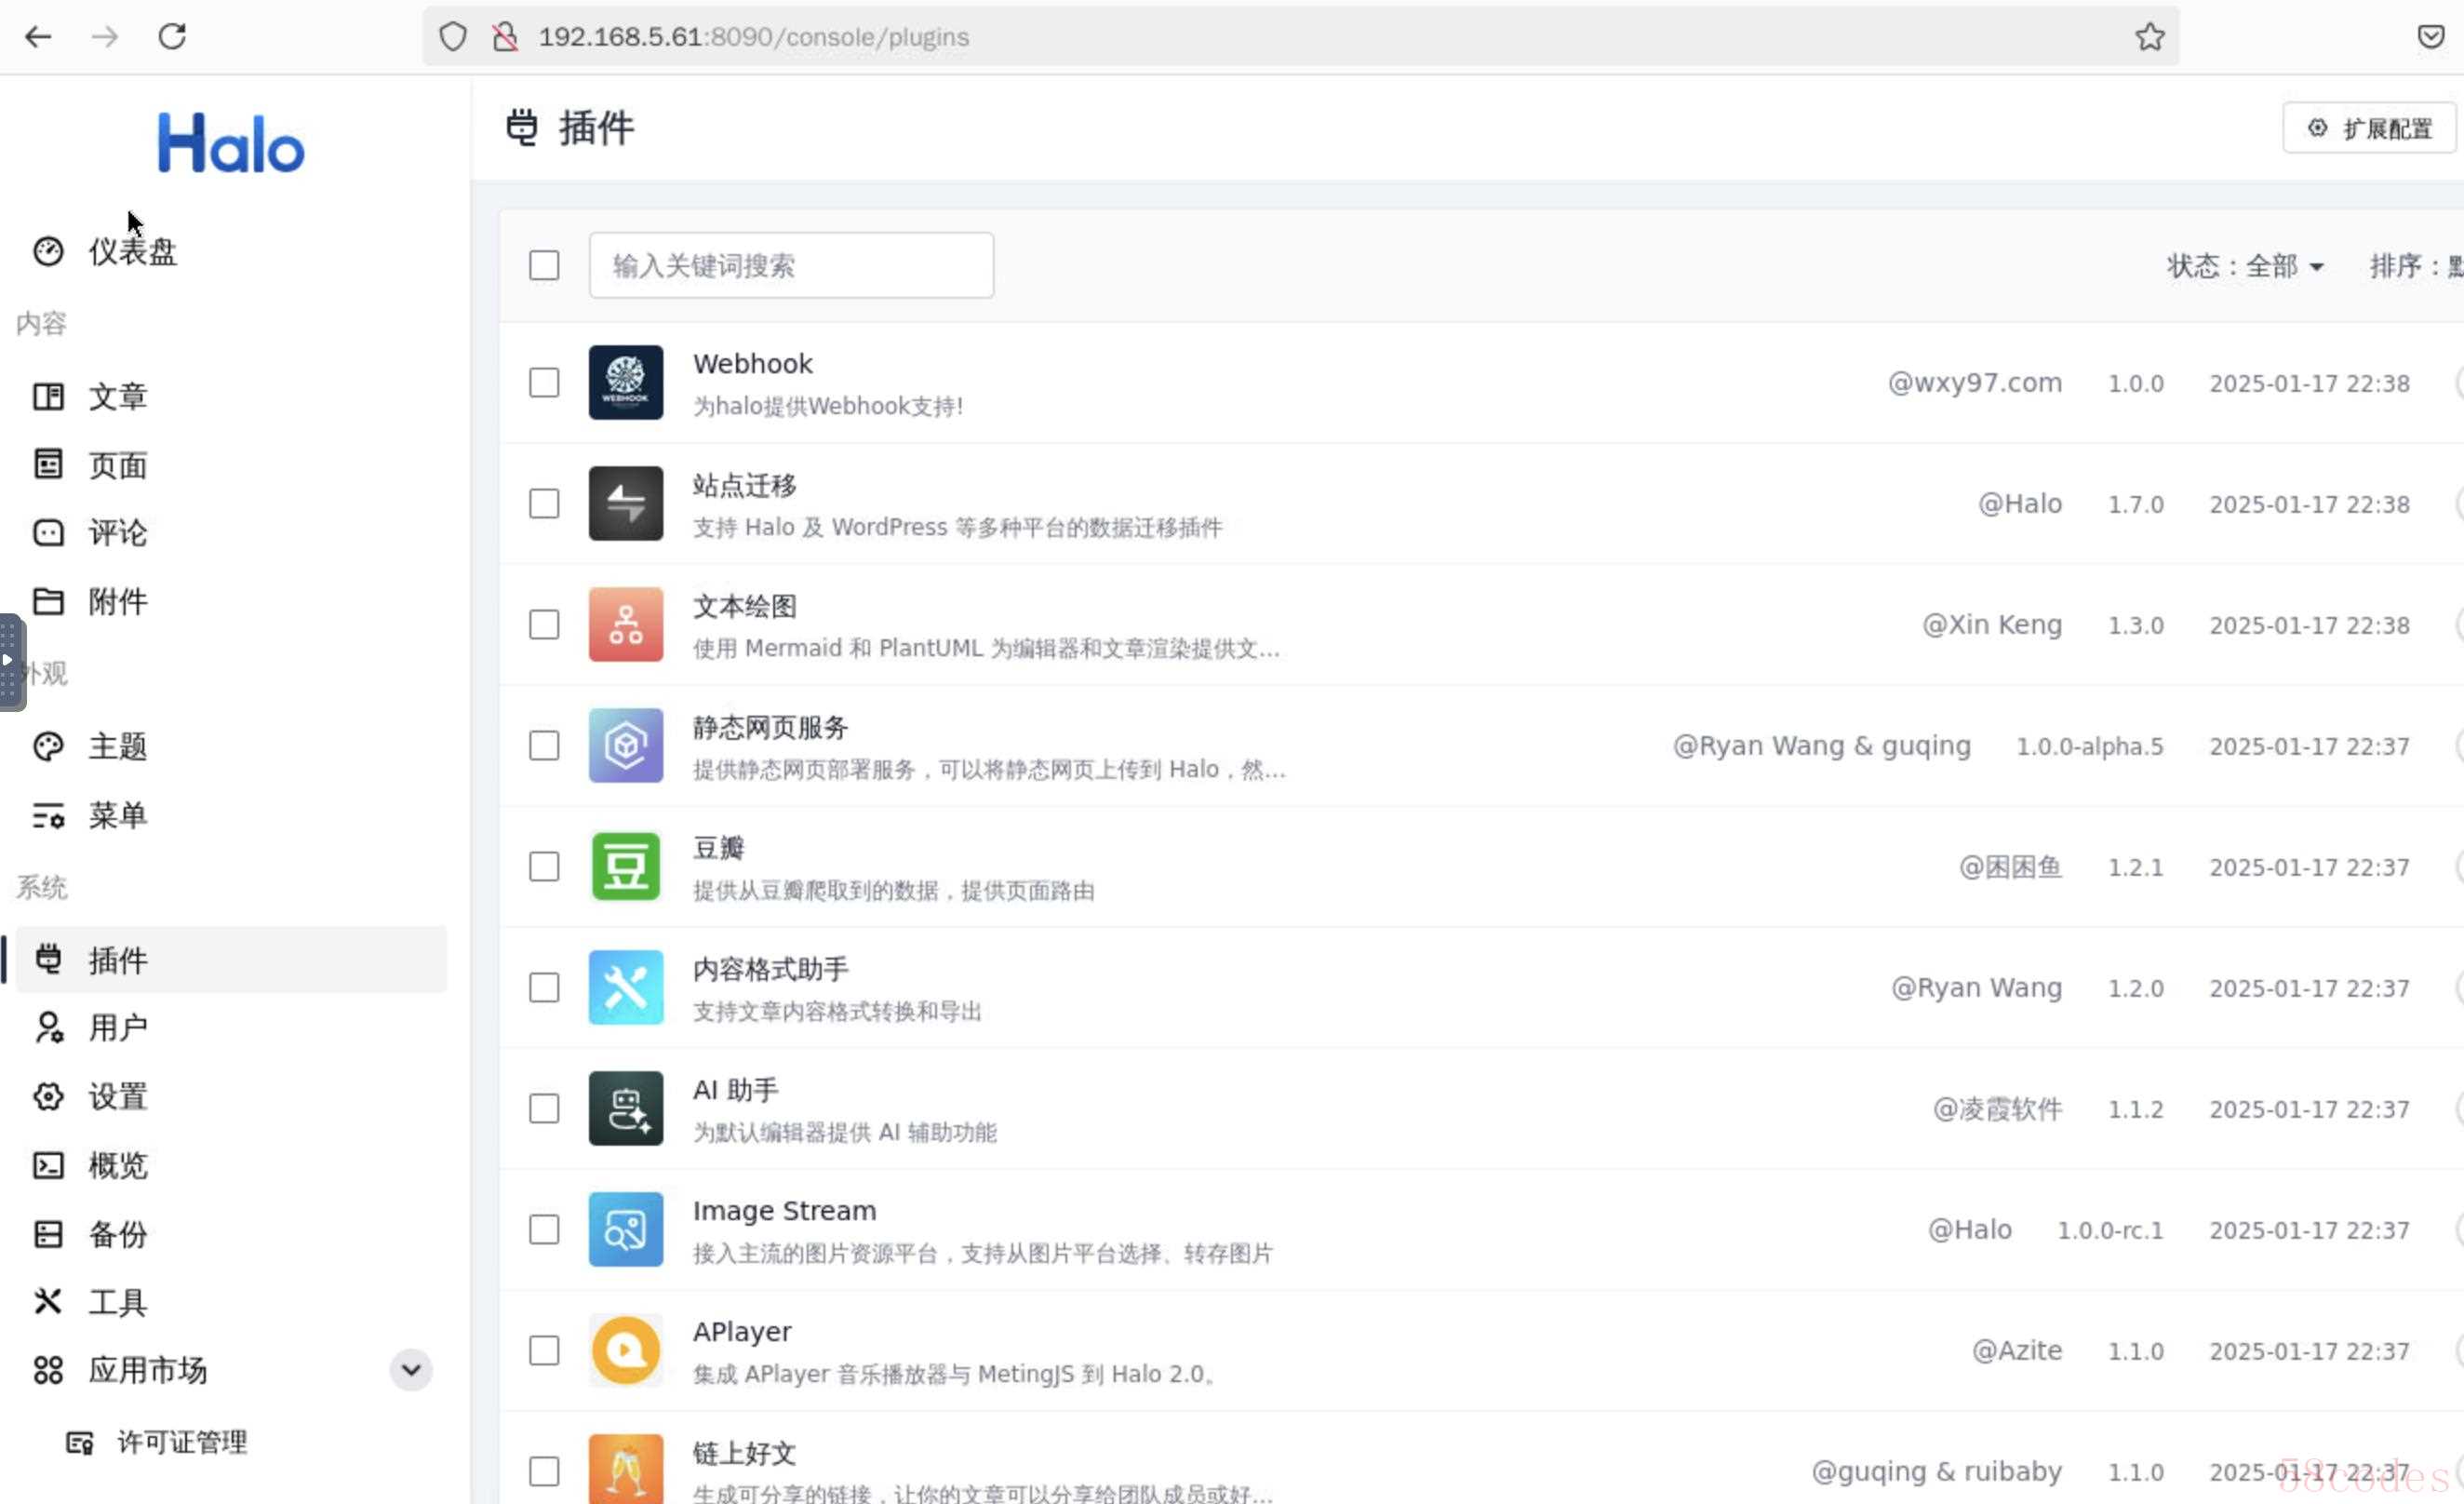Open 附件 attachments in sidebar
This screenshot has height=1504, width=2464.
pos(231,601)
